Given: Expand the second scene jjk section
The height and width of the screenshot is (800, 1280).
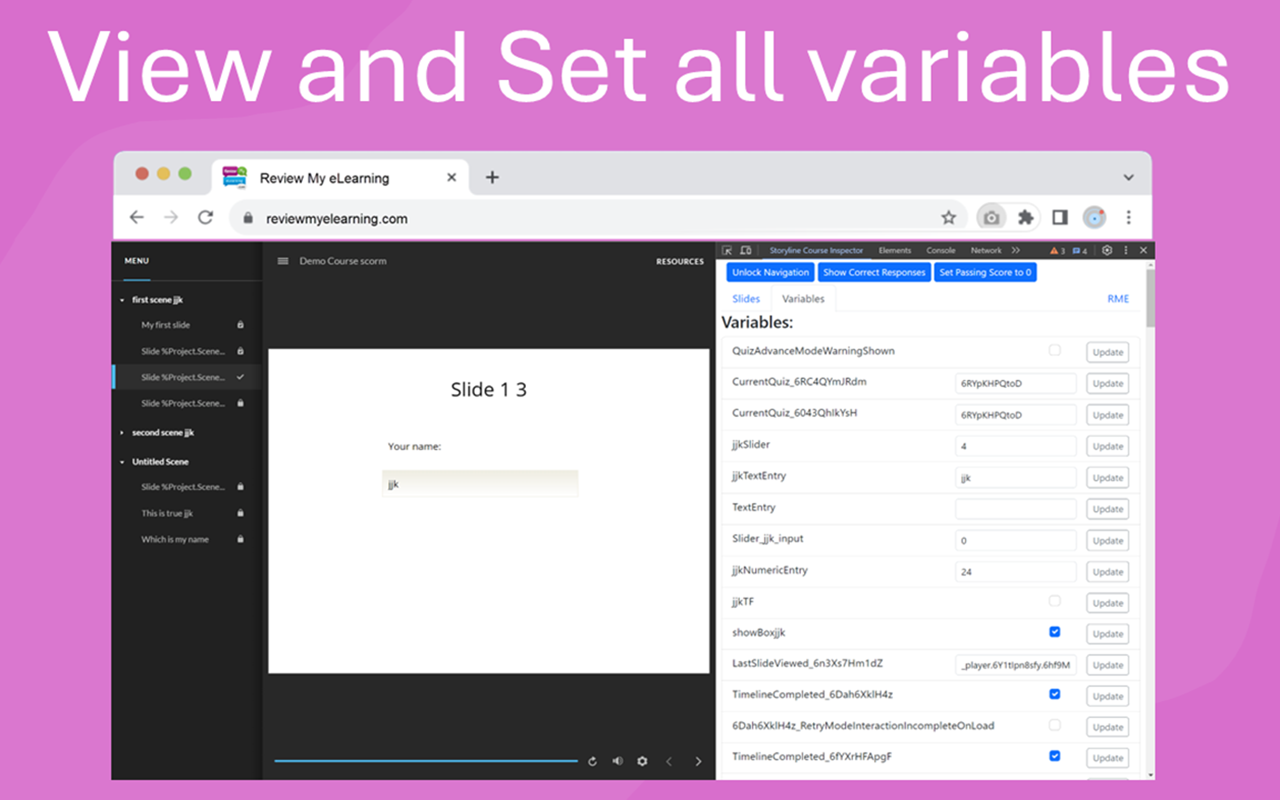Looking at the screenshot, I should pos(122,433).
